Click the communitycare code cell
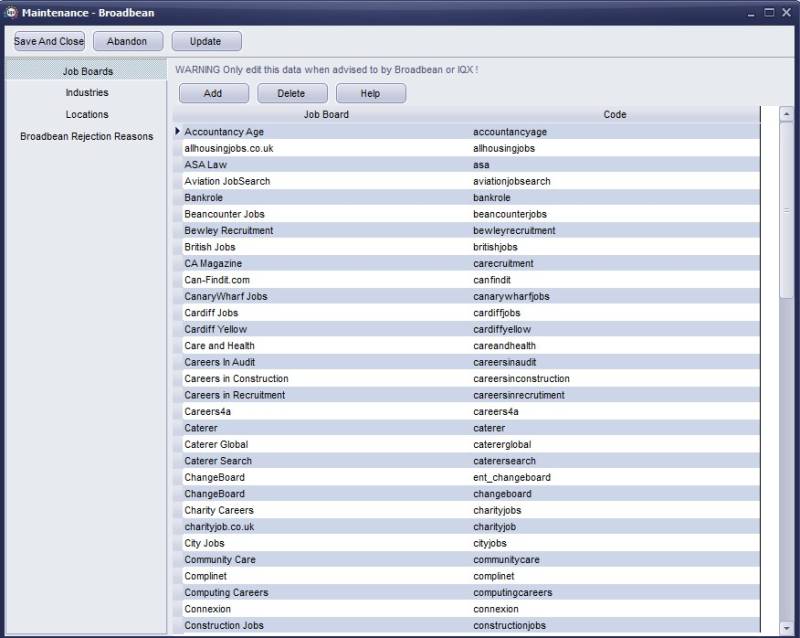 coord(615,559)
